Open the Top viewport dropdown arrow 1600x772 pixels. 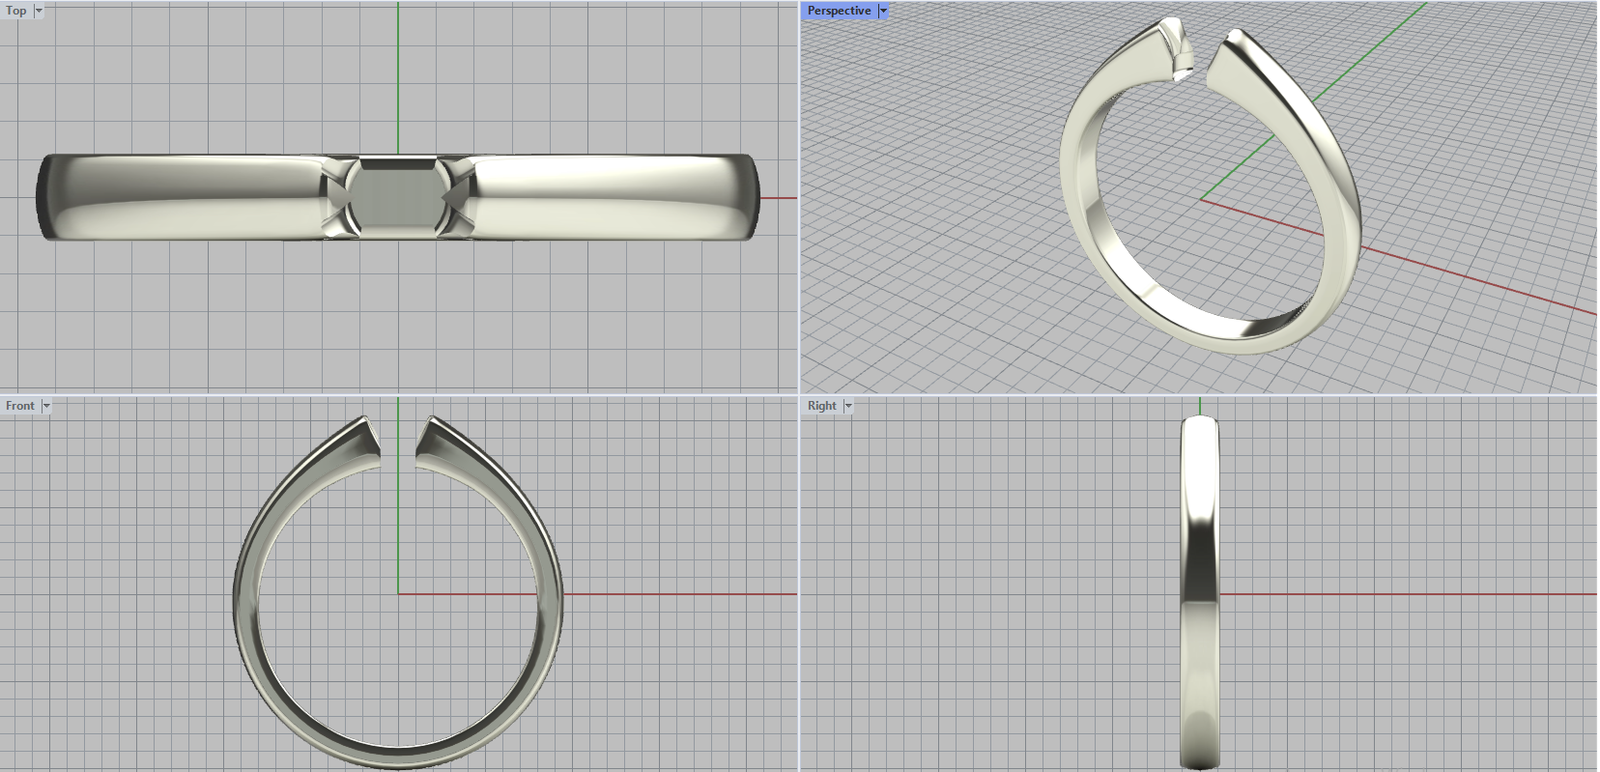[x=39, y=11]
